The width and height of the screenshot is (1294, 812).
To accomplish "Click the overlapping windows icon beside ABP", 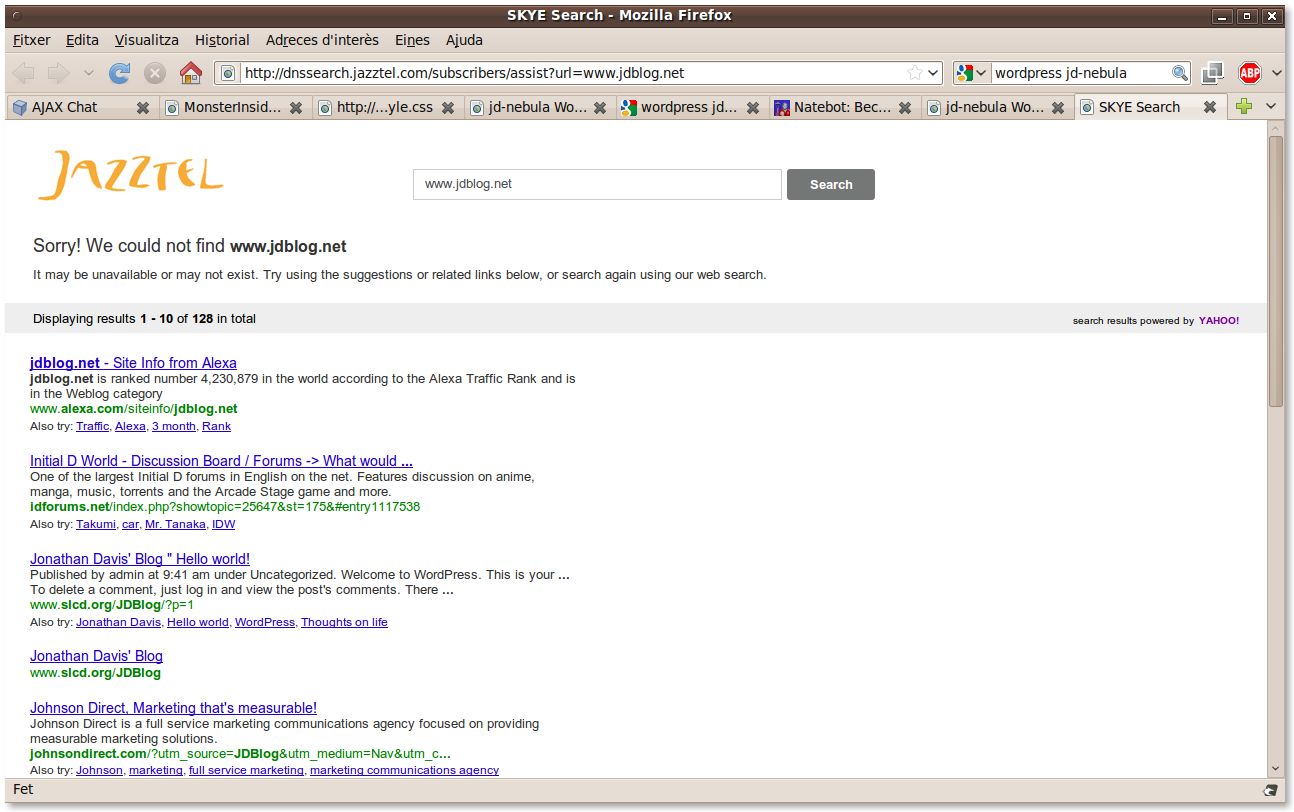I will [x=1213, y=73].
